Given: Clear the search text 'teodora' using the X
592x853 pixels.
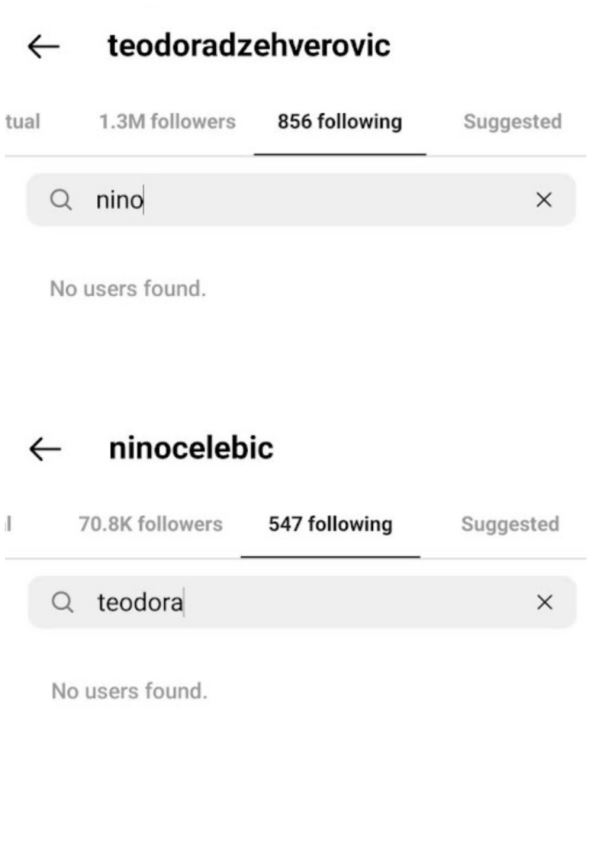Looking at the screenshot, I should tap(544, 602).
